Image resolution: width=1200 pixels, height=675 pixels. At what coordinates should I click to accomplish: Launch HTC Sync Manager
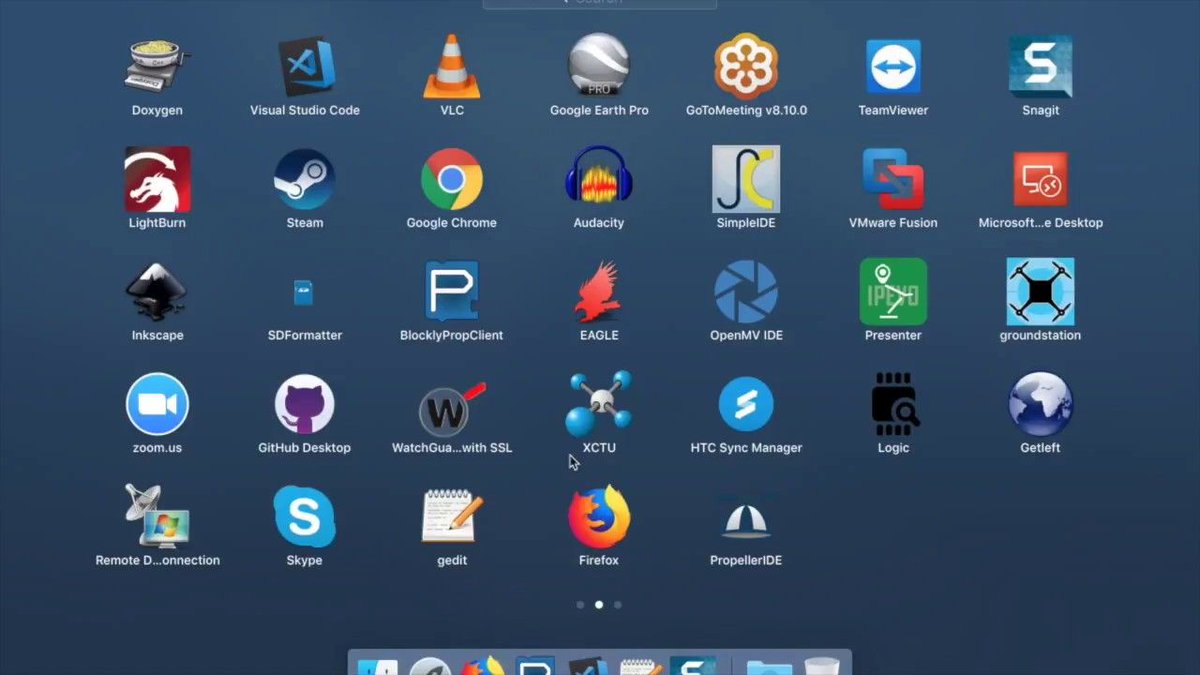(746, 405)
